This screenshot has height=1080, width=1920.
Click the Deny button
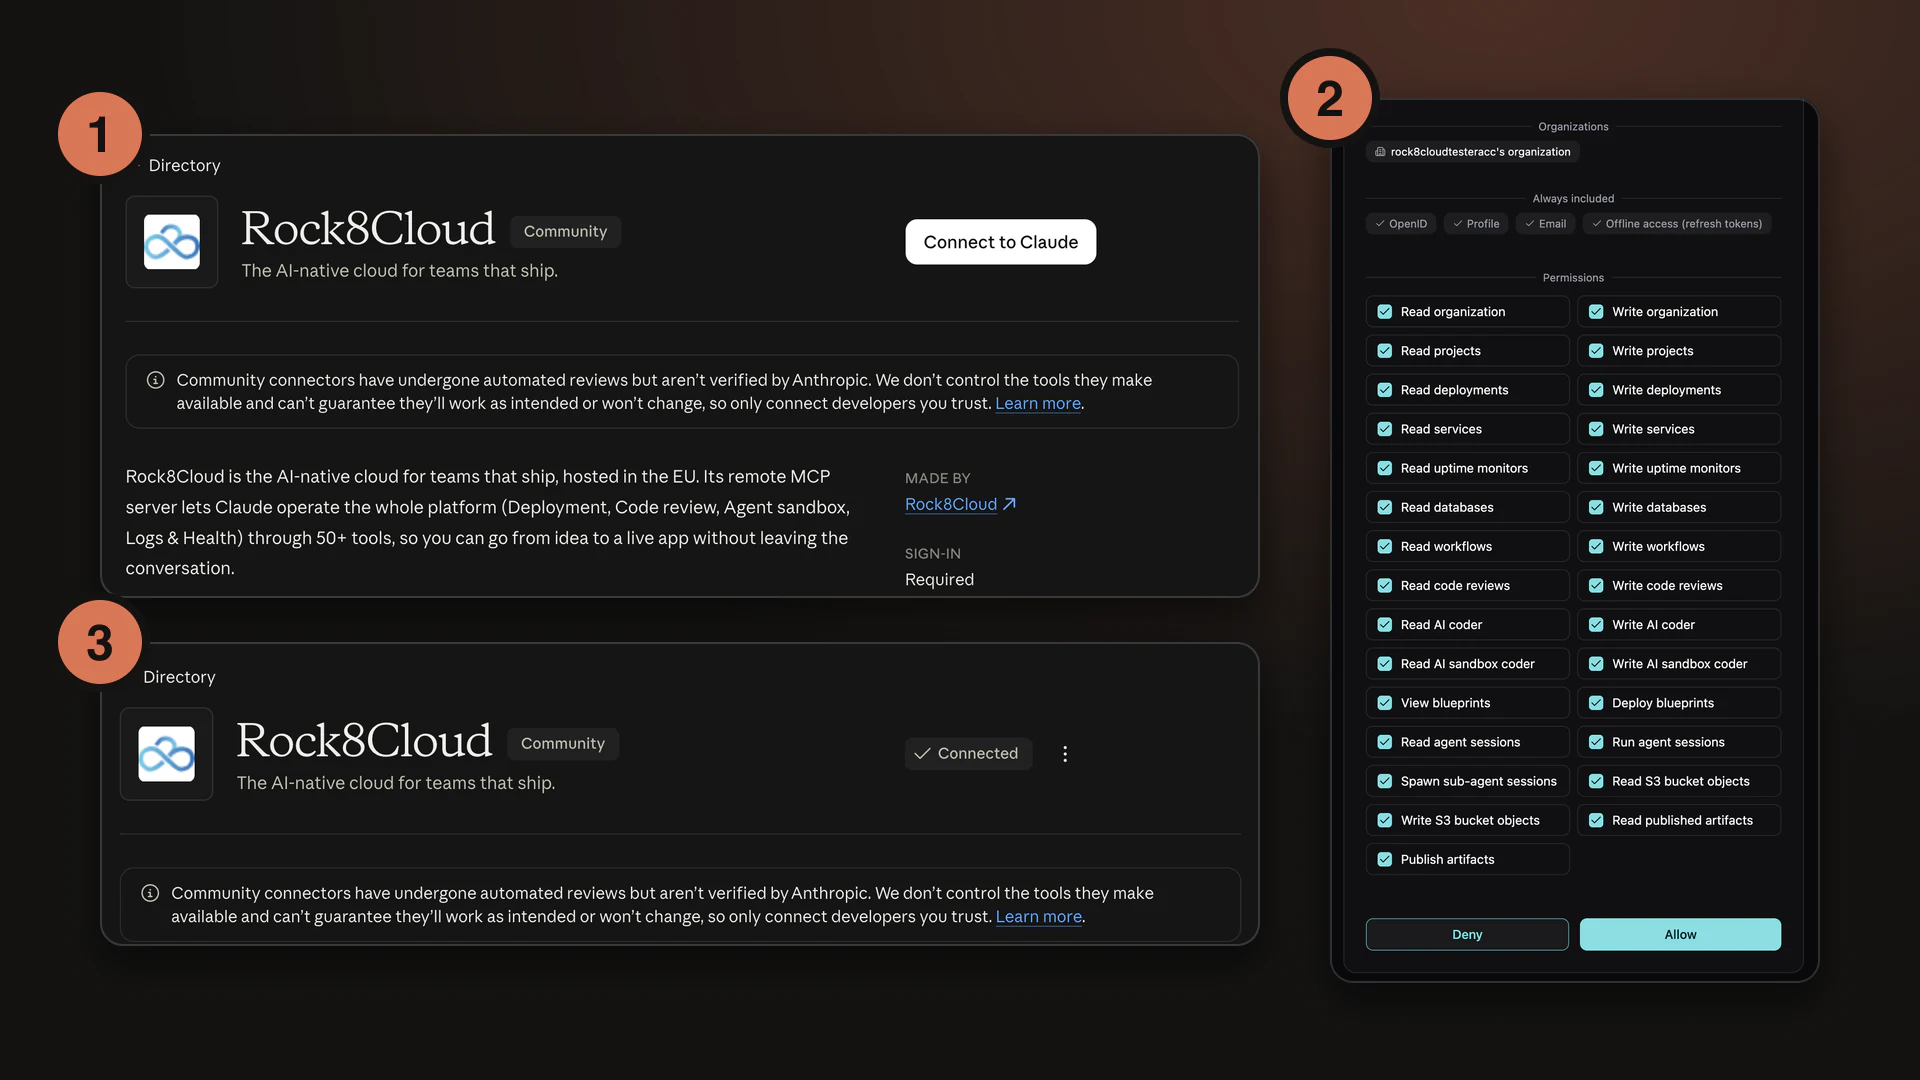1467,934
